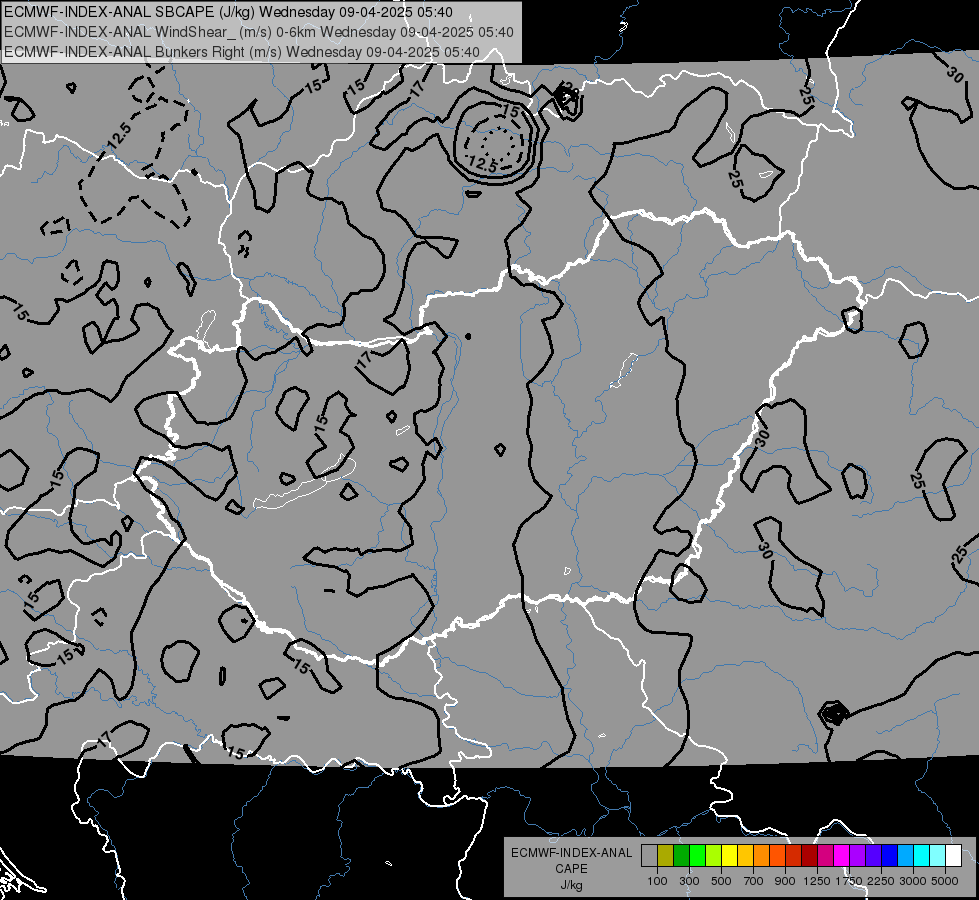Click the Bunkers Right (m/s) title line

tap(242, 52)
